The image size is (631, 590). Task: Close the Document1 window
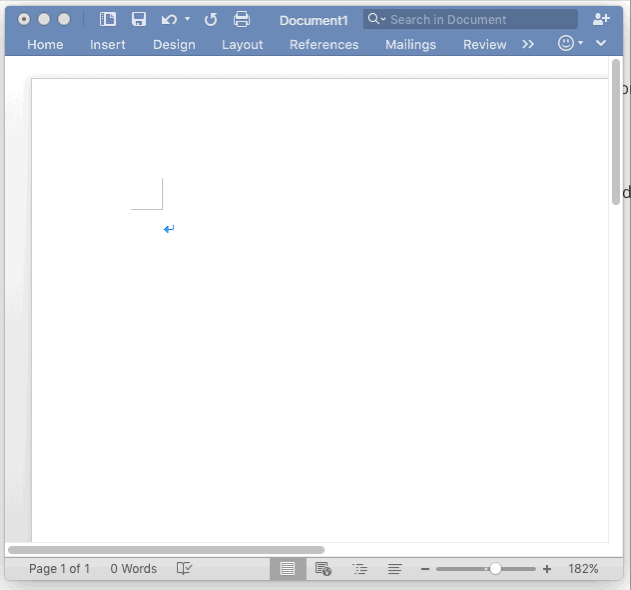point(24,19)
